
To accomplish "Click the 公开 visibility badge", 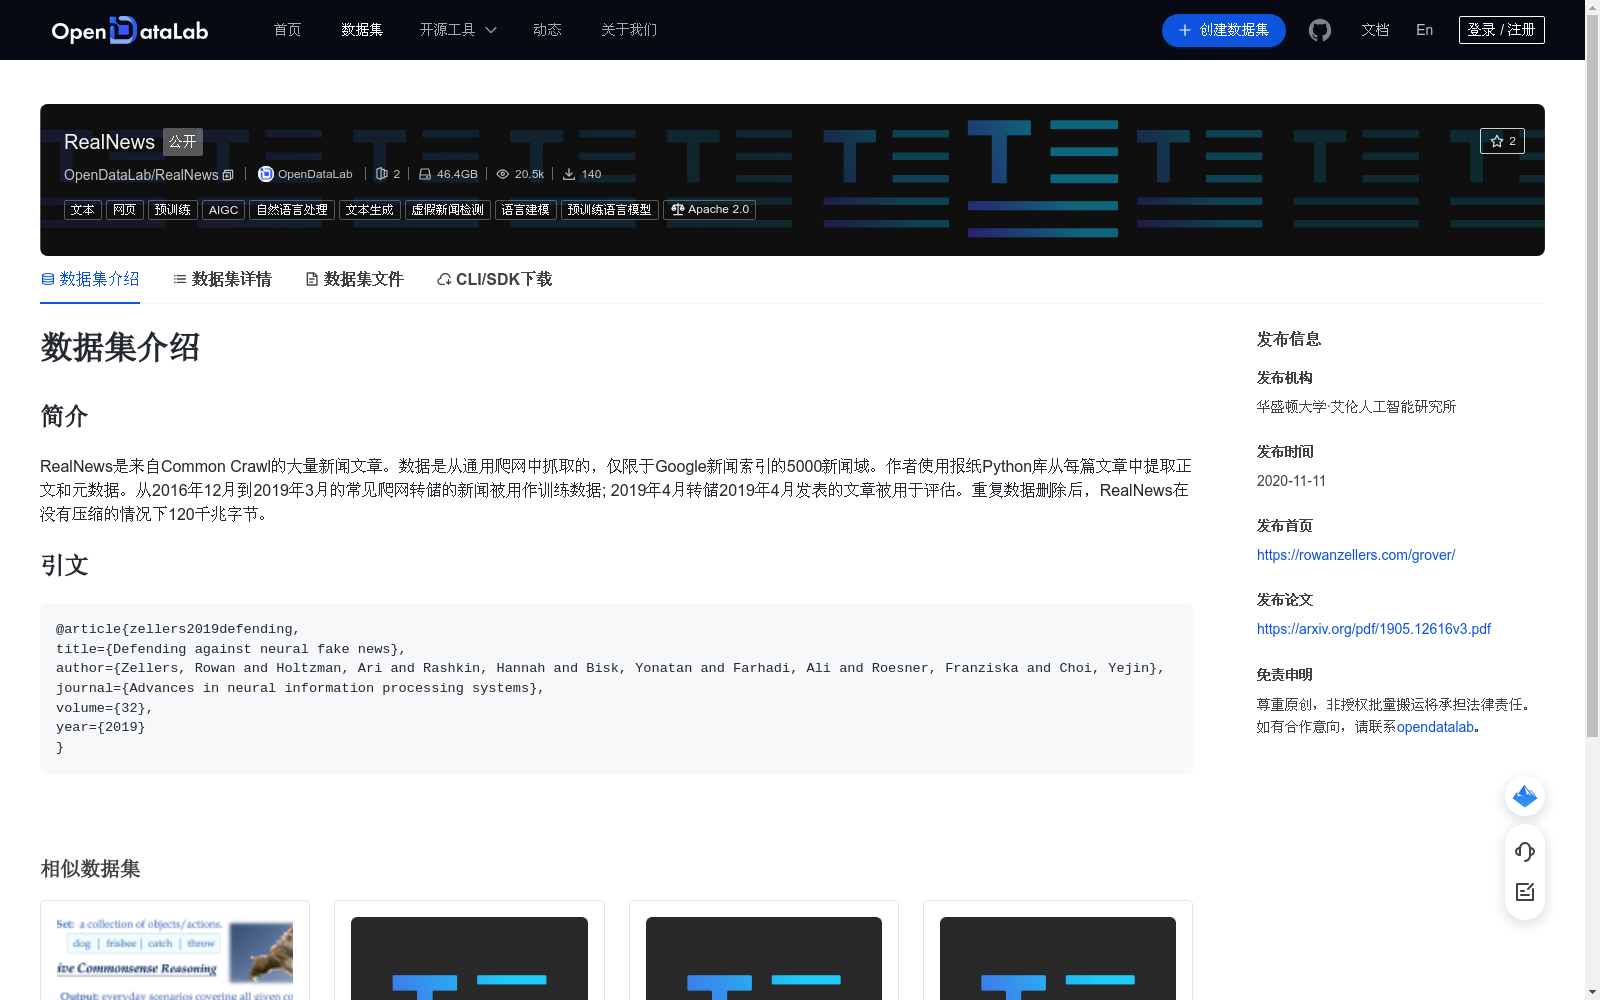I will 182,141.
